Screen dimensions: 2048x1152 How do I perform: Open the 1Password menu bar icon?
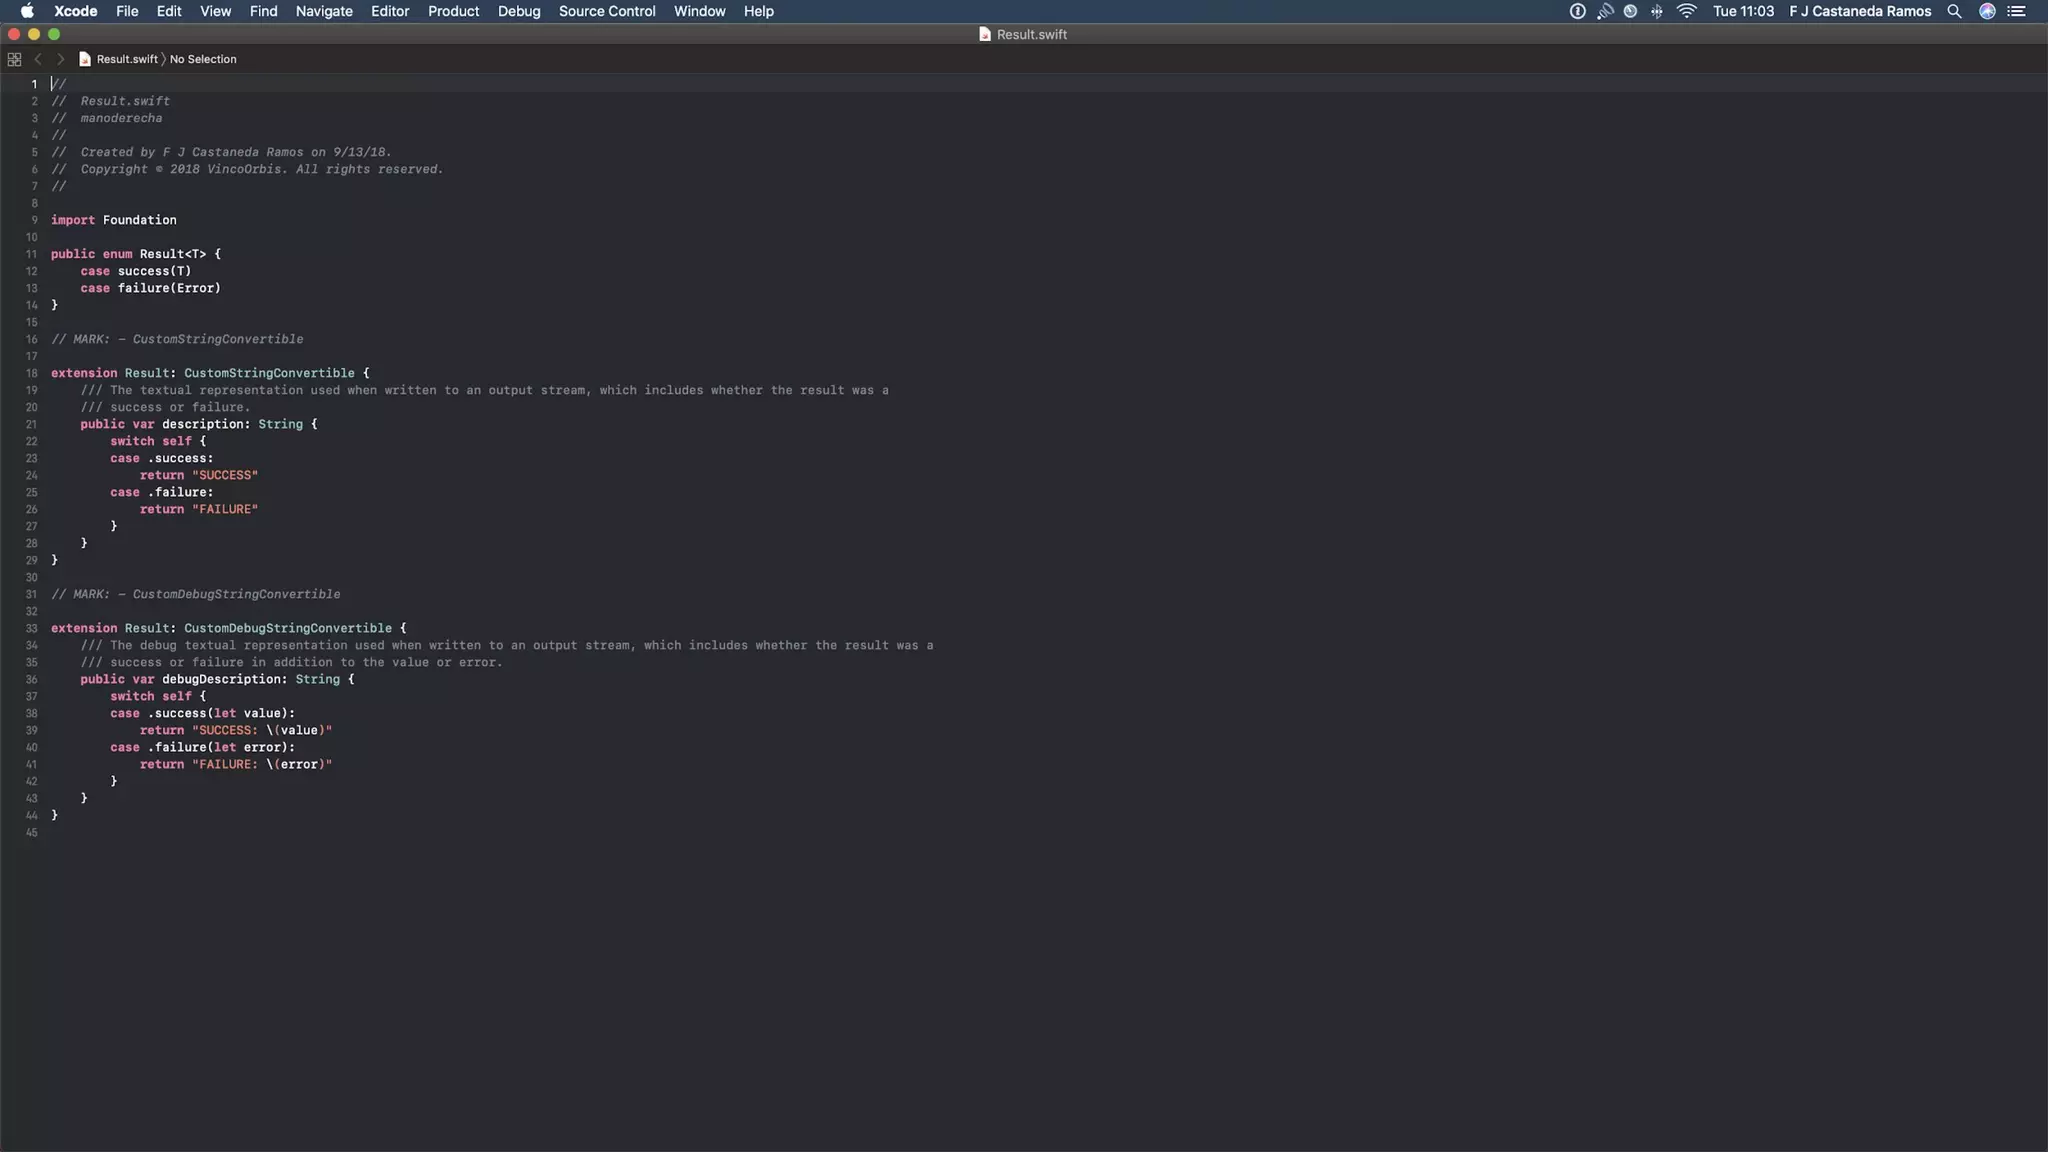tap(1577, 11)
